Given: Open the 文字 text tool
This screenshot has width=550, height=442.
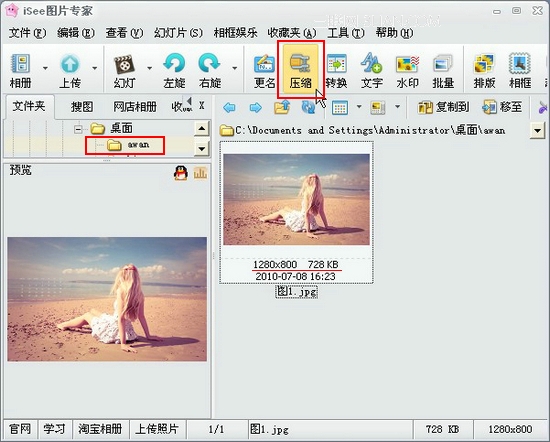Looking at the screenshot, I should tap(371, 71).
